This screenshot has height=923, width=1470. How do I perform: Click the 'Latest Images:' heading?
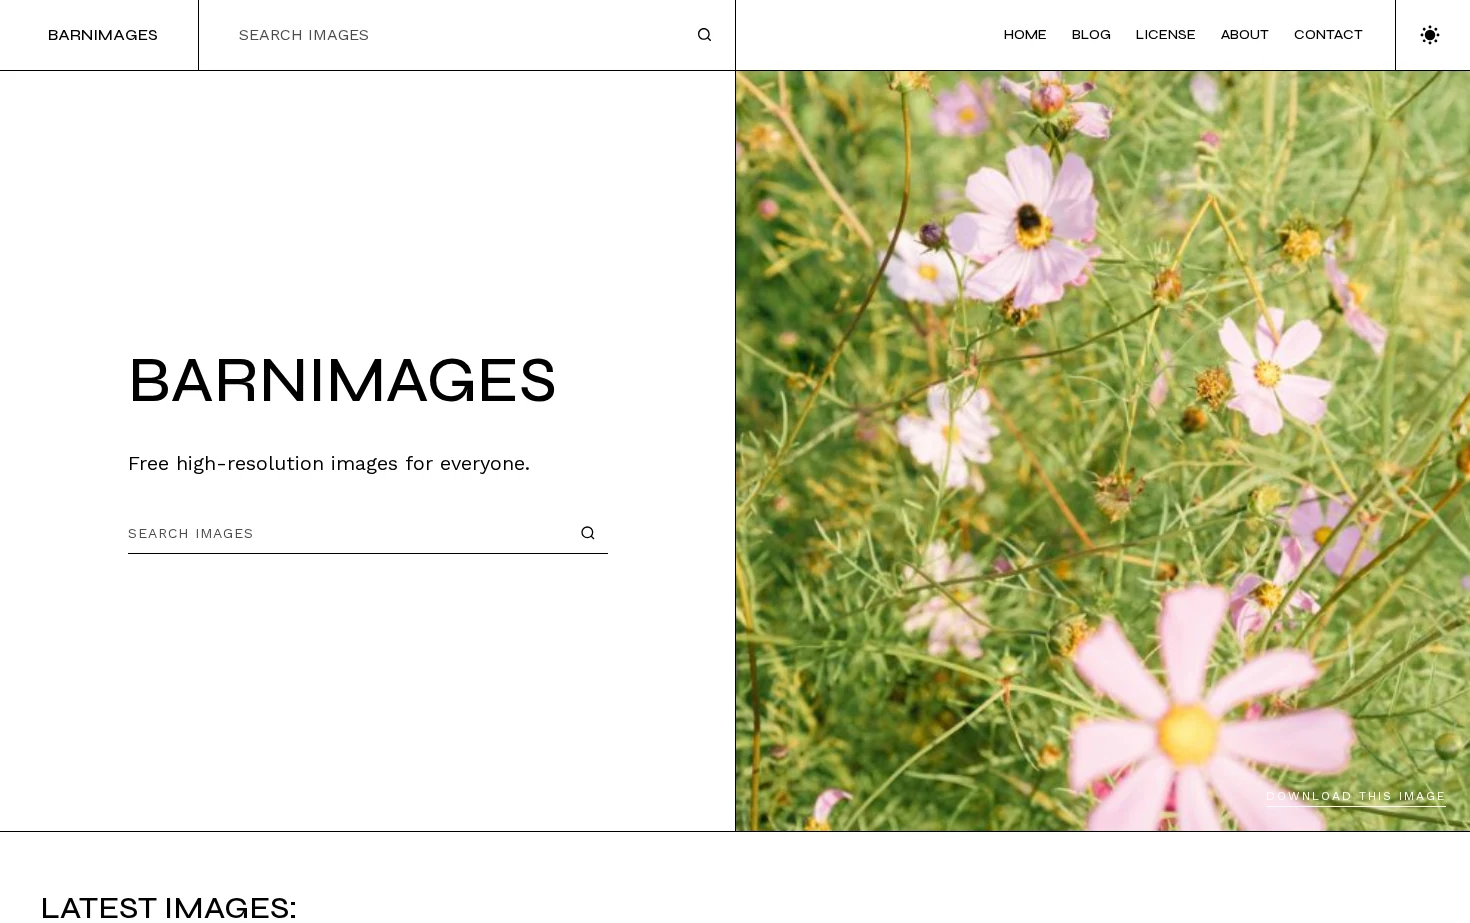[169, 907]
